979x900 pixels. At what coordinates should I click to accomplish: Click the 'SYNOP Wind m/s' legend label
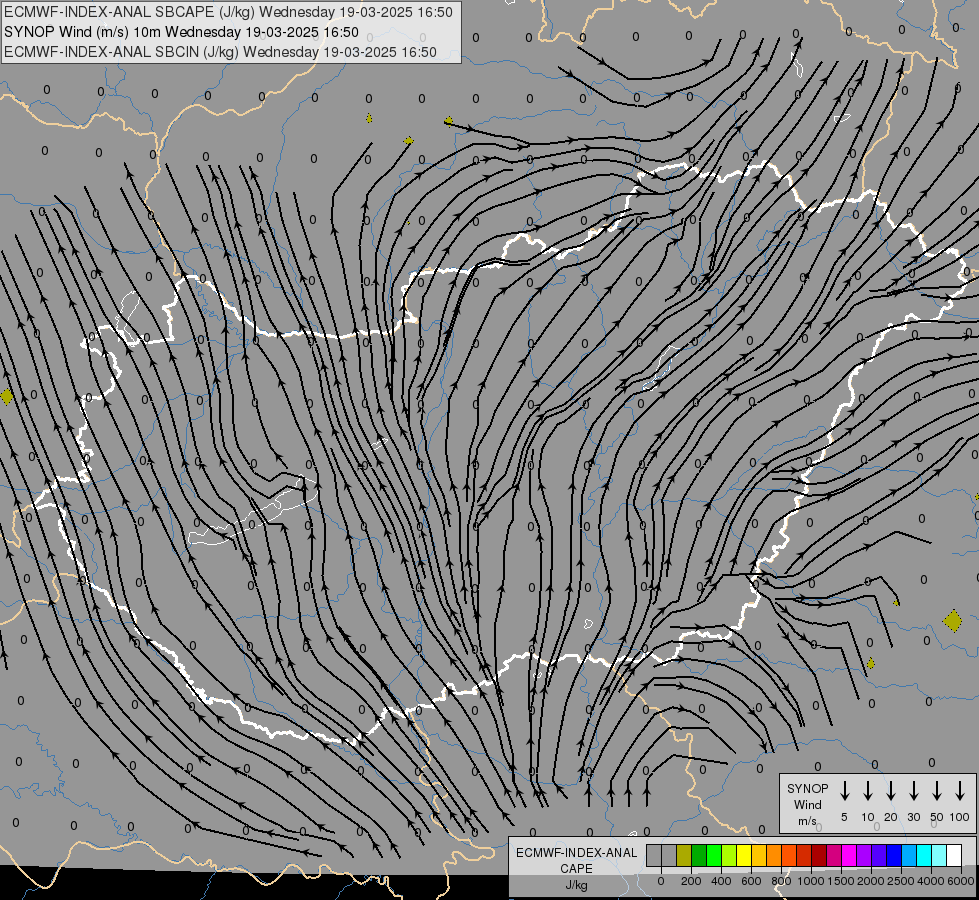(x=807, y=805)
